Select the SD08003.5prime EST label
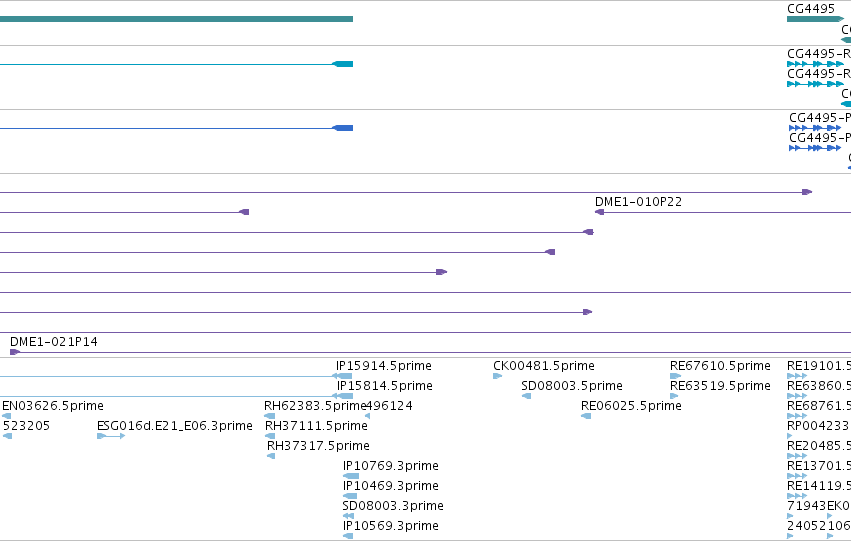Viewport: 851px width, 541px height. [x=572, y=386]
